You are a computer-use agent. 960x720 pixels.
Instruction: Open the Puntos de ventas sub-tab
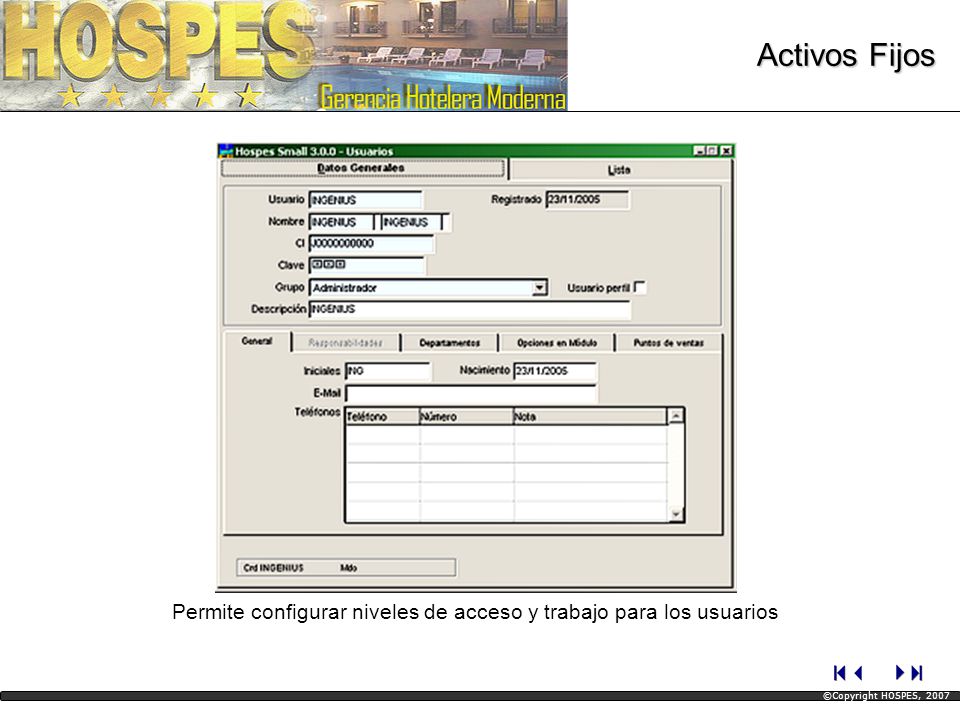(x=669, y=343)
